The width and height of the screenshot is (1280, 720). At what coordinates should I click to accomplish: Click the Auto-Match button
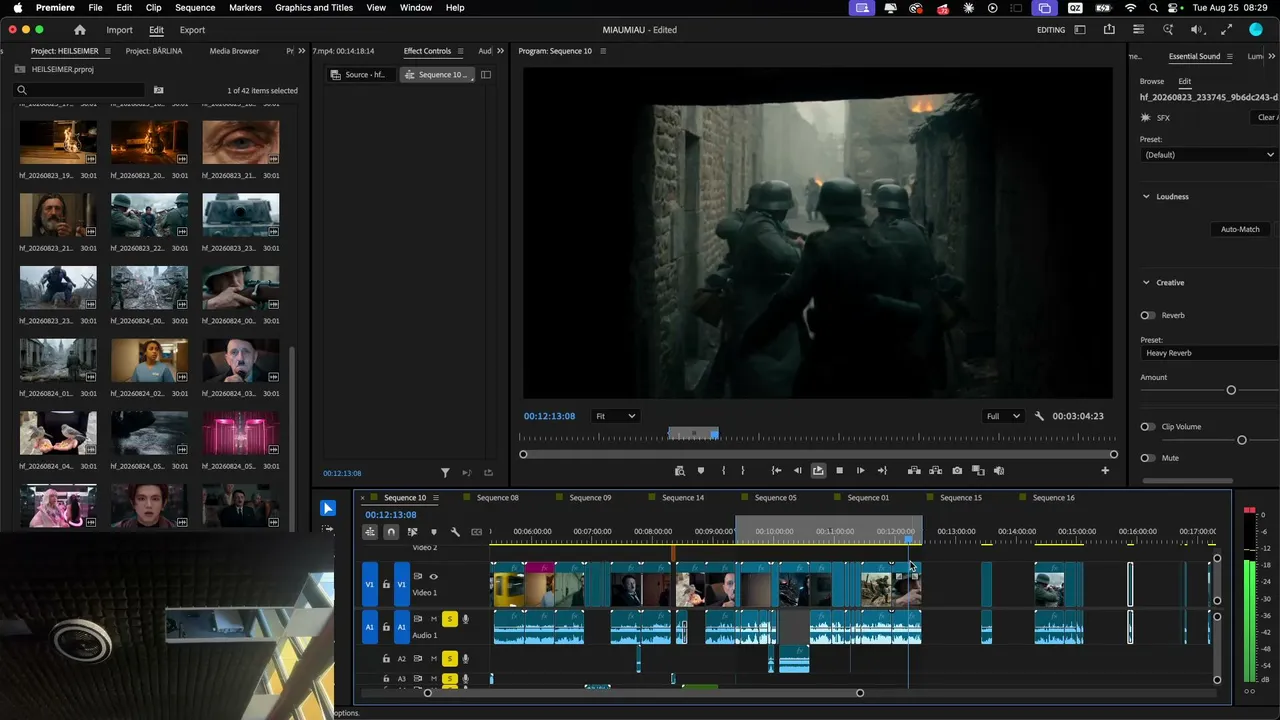click(x=1240, y=230)
